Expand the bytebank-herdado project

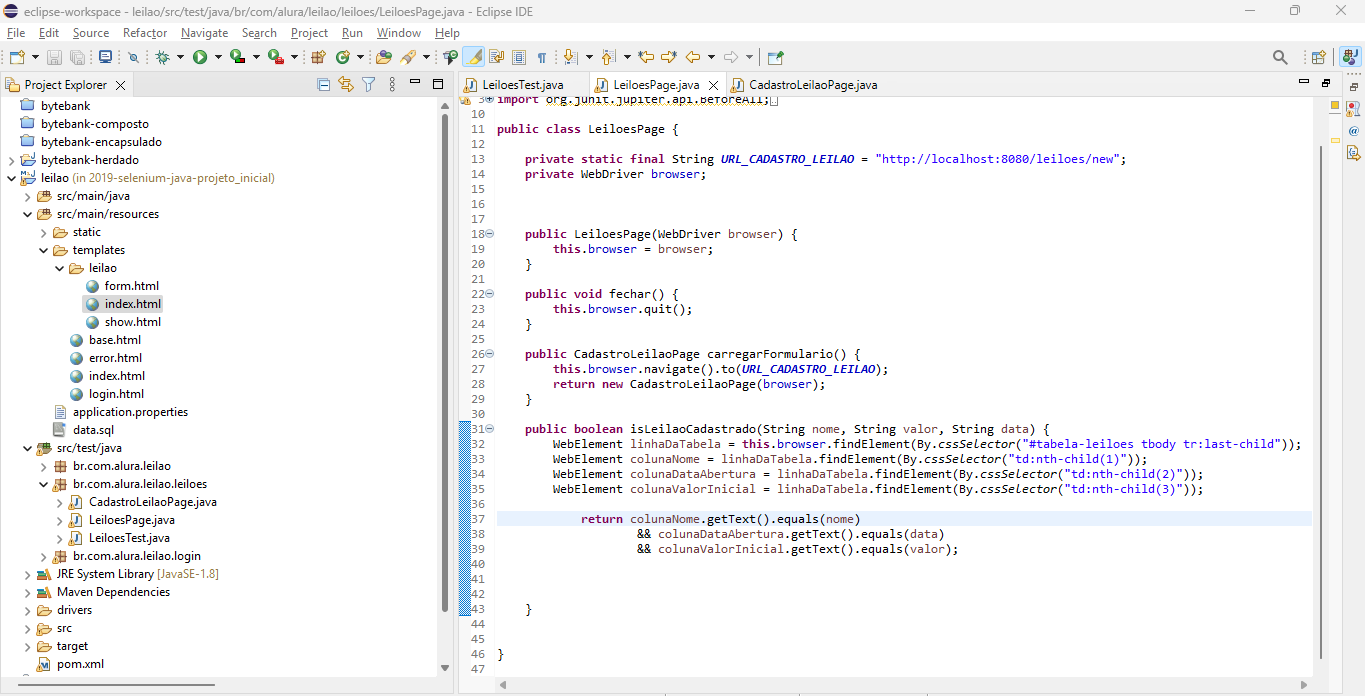[12, 160]
